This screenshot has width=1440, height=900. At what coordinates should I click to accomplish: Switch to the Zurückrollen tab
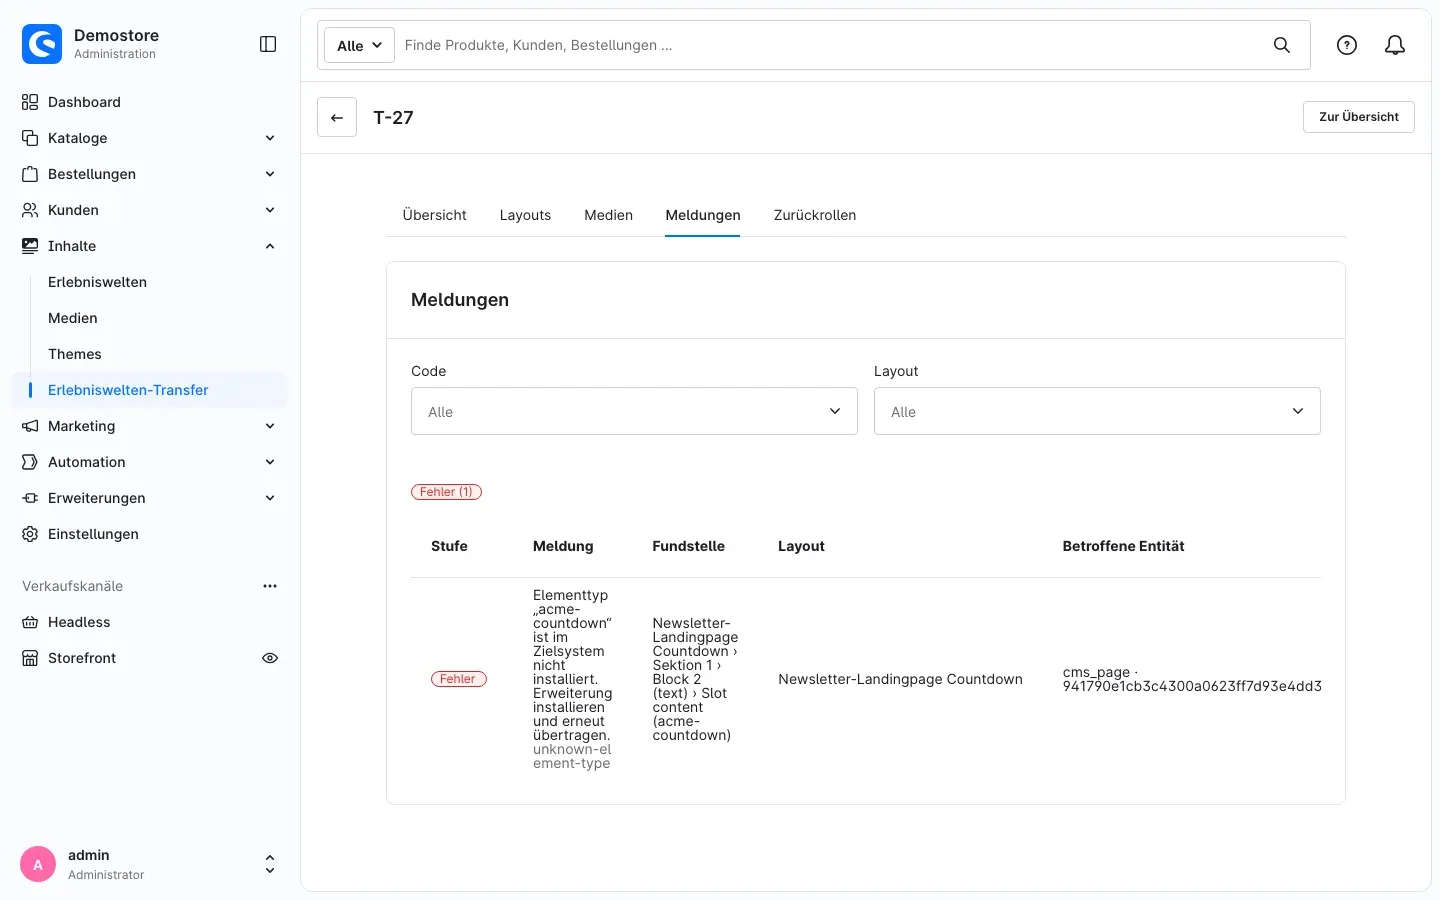(815, 215)
